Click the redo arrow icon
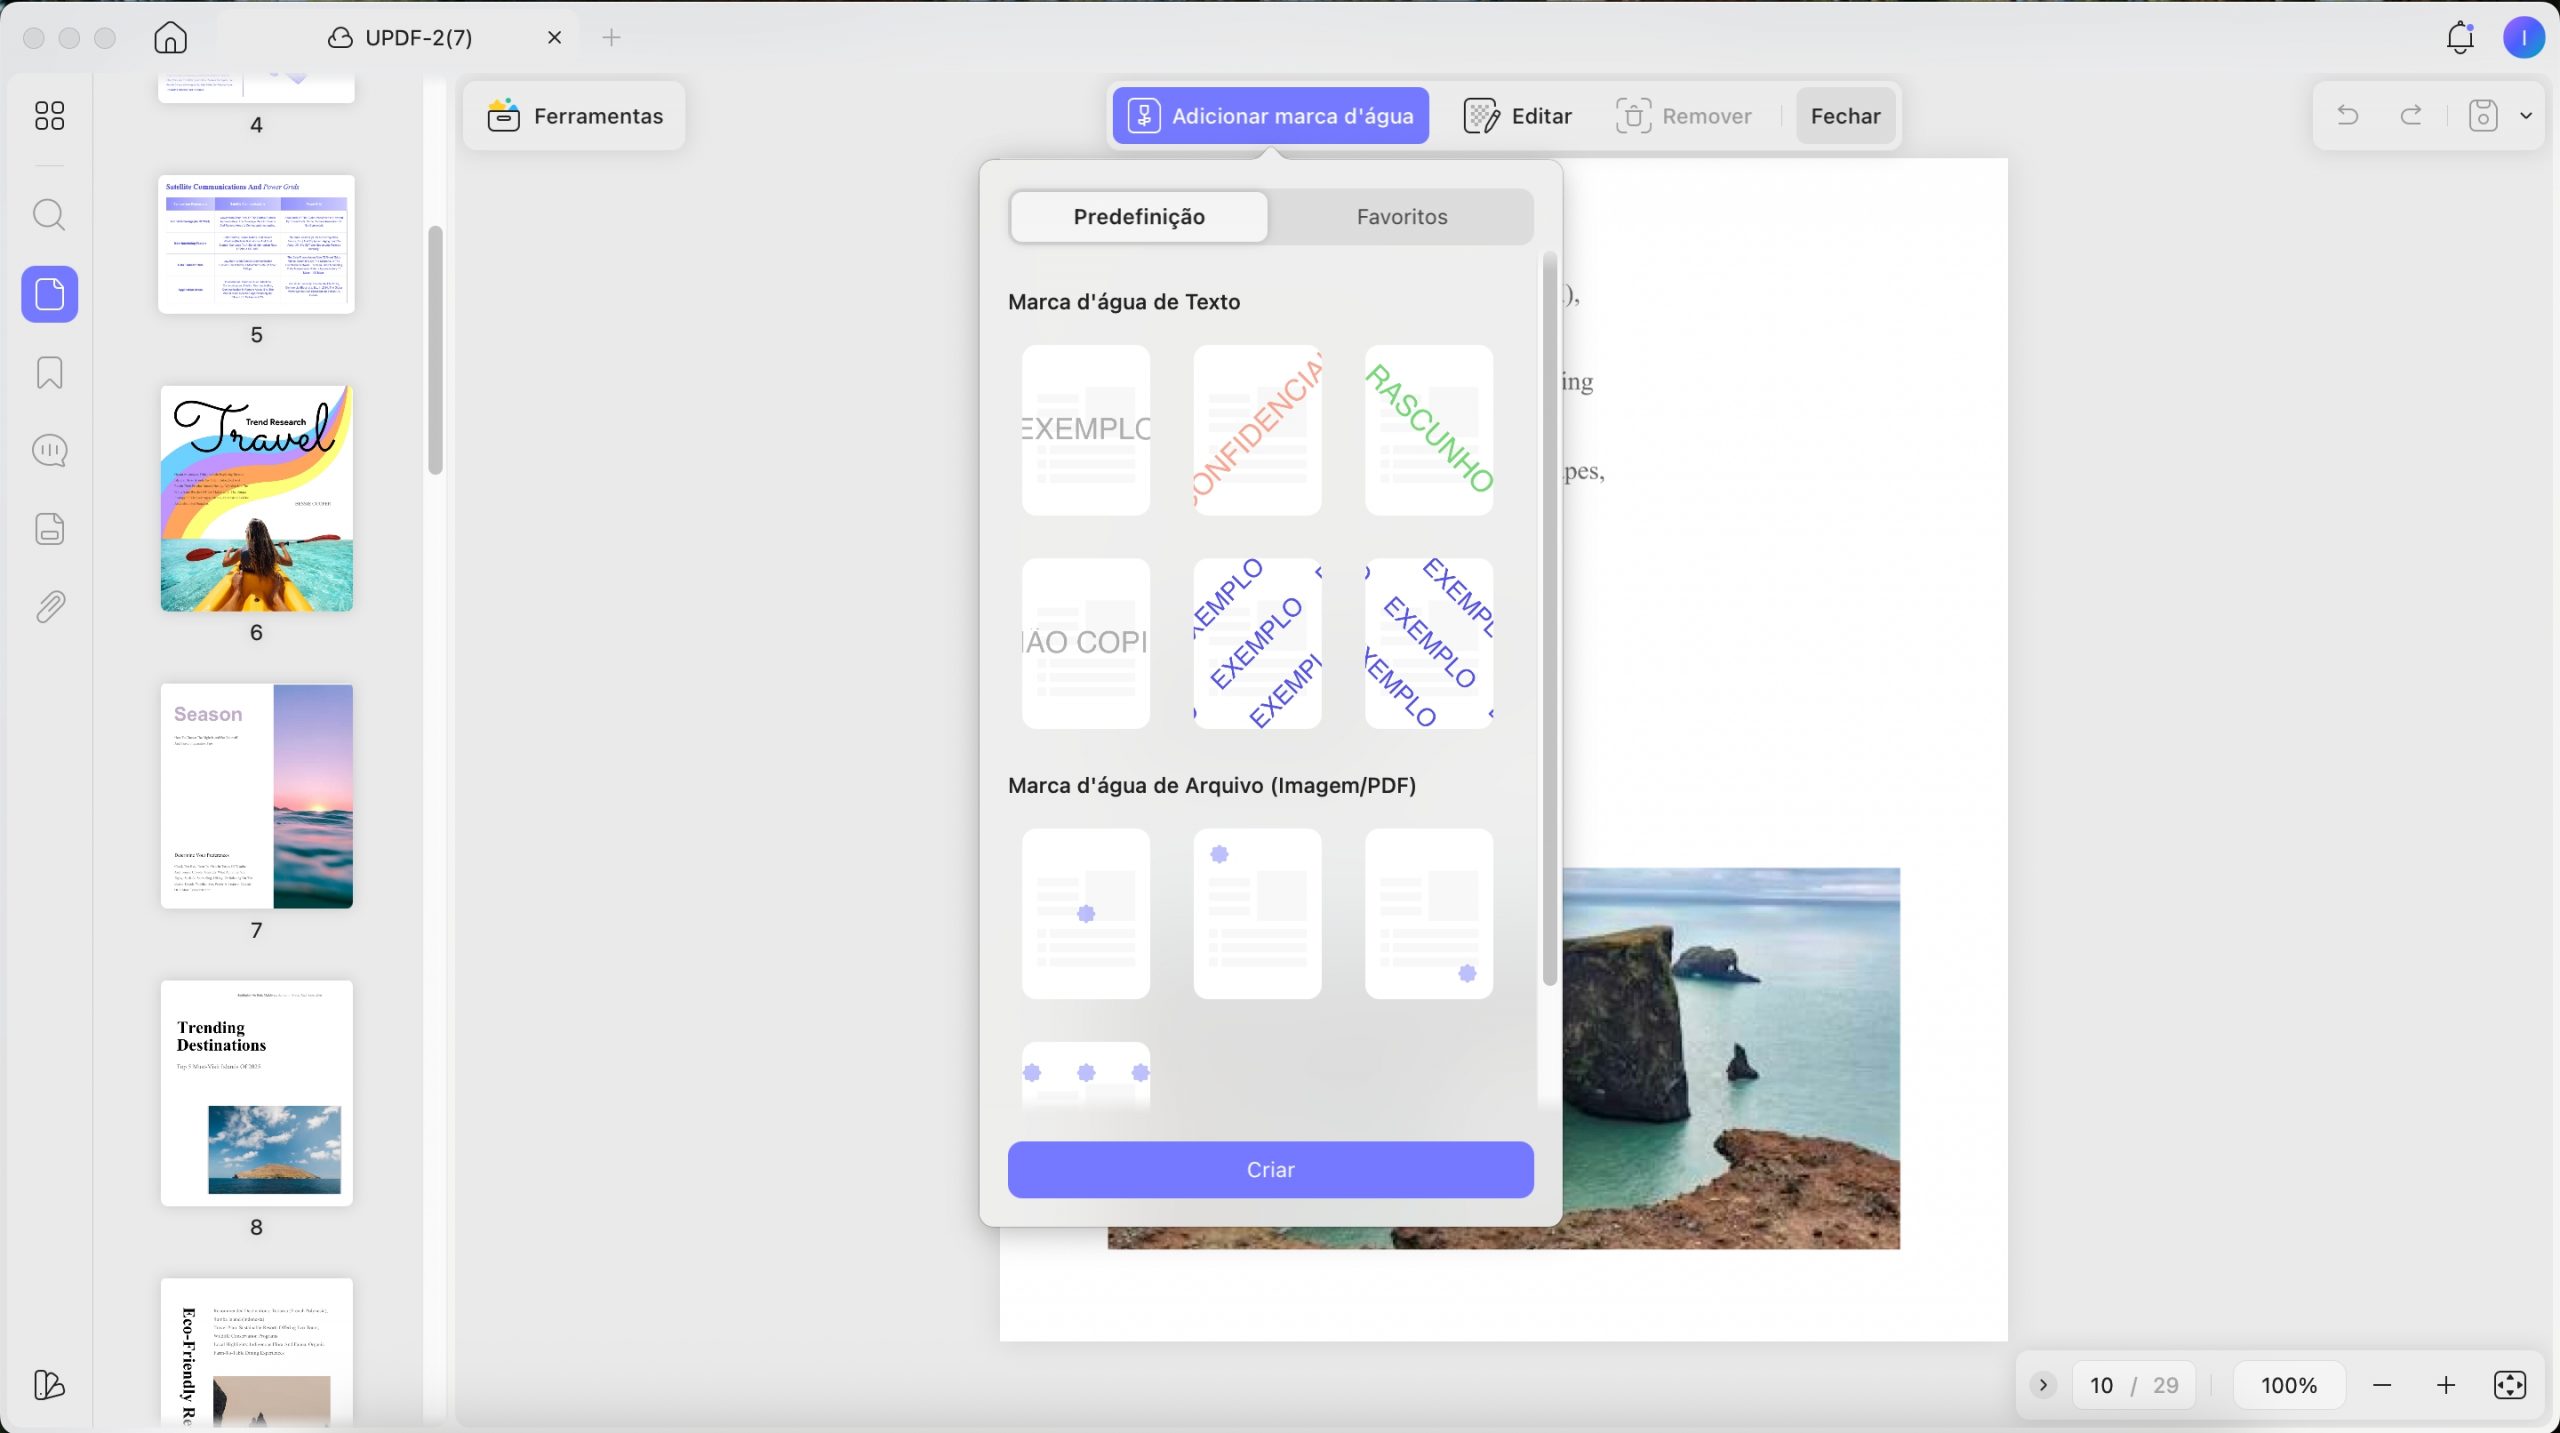Image resolution: width=2560 pixels, height=1433 pixels. pyautogui.click(x=2411, y=115)
